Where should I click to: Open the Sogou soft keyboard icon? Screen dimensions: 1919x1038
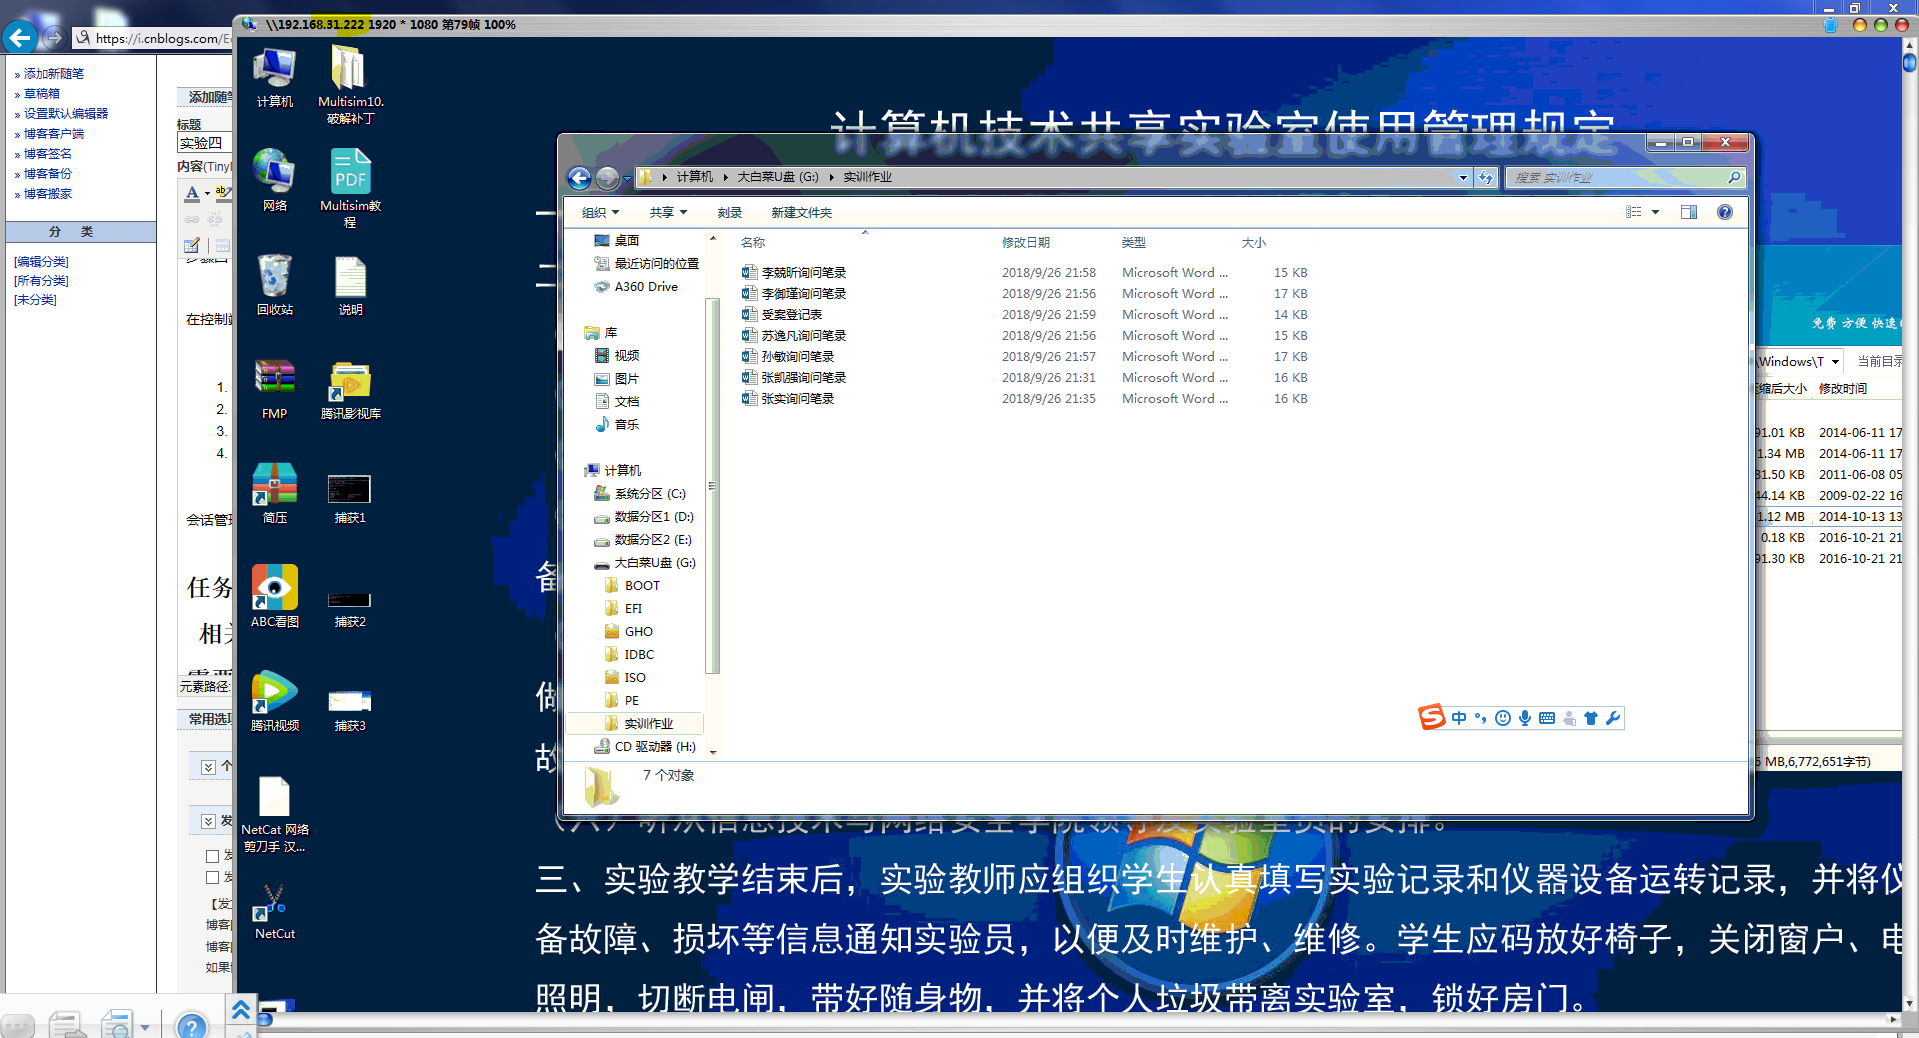[x=1547, y=718]
